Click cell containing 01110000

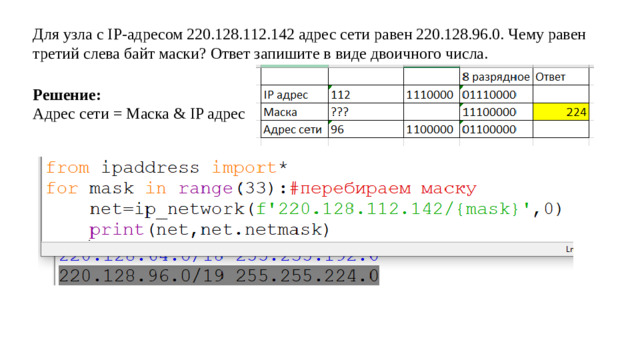[496, 95]
